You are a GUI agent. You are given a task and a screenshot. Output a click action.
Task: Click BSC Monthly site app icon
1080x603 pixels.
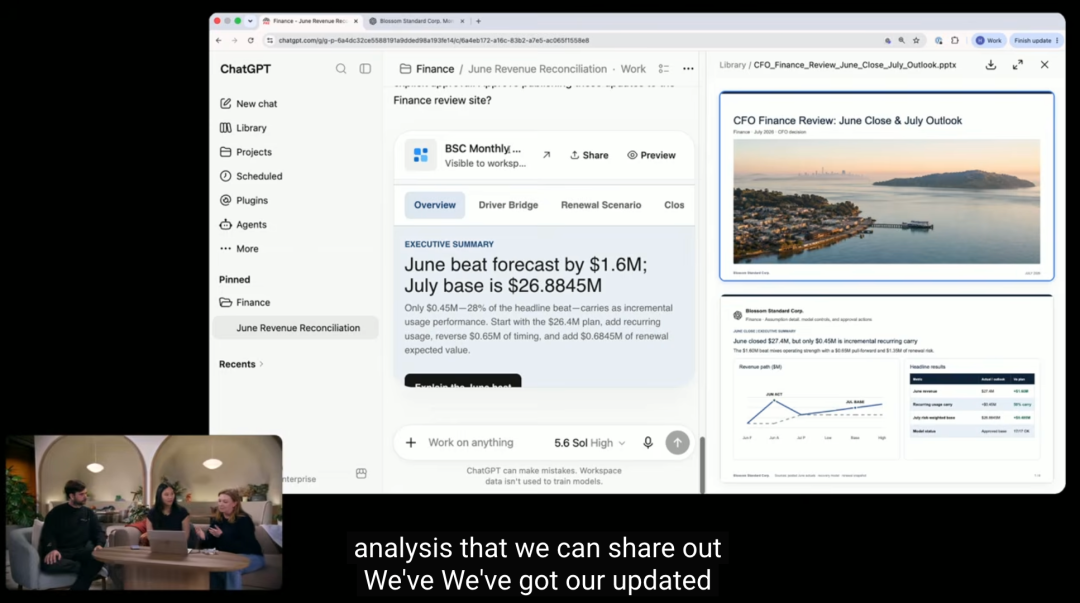coord(420,155)
